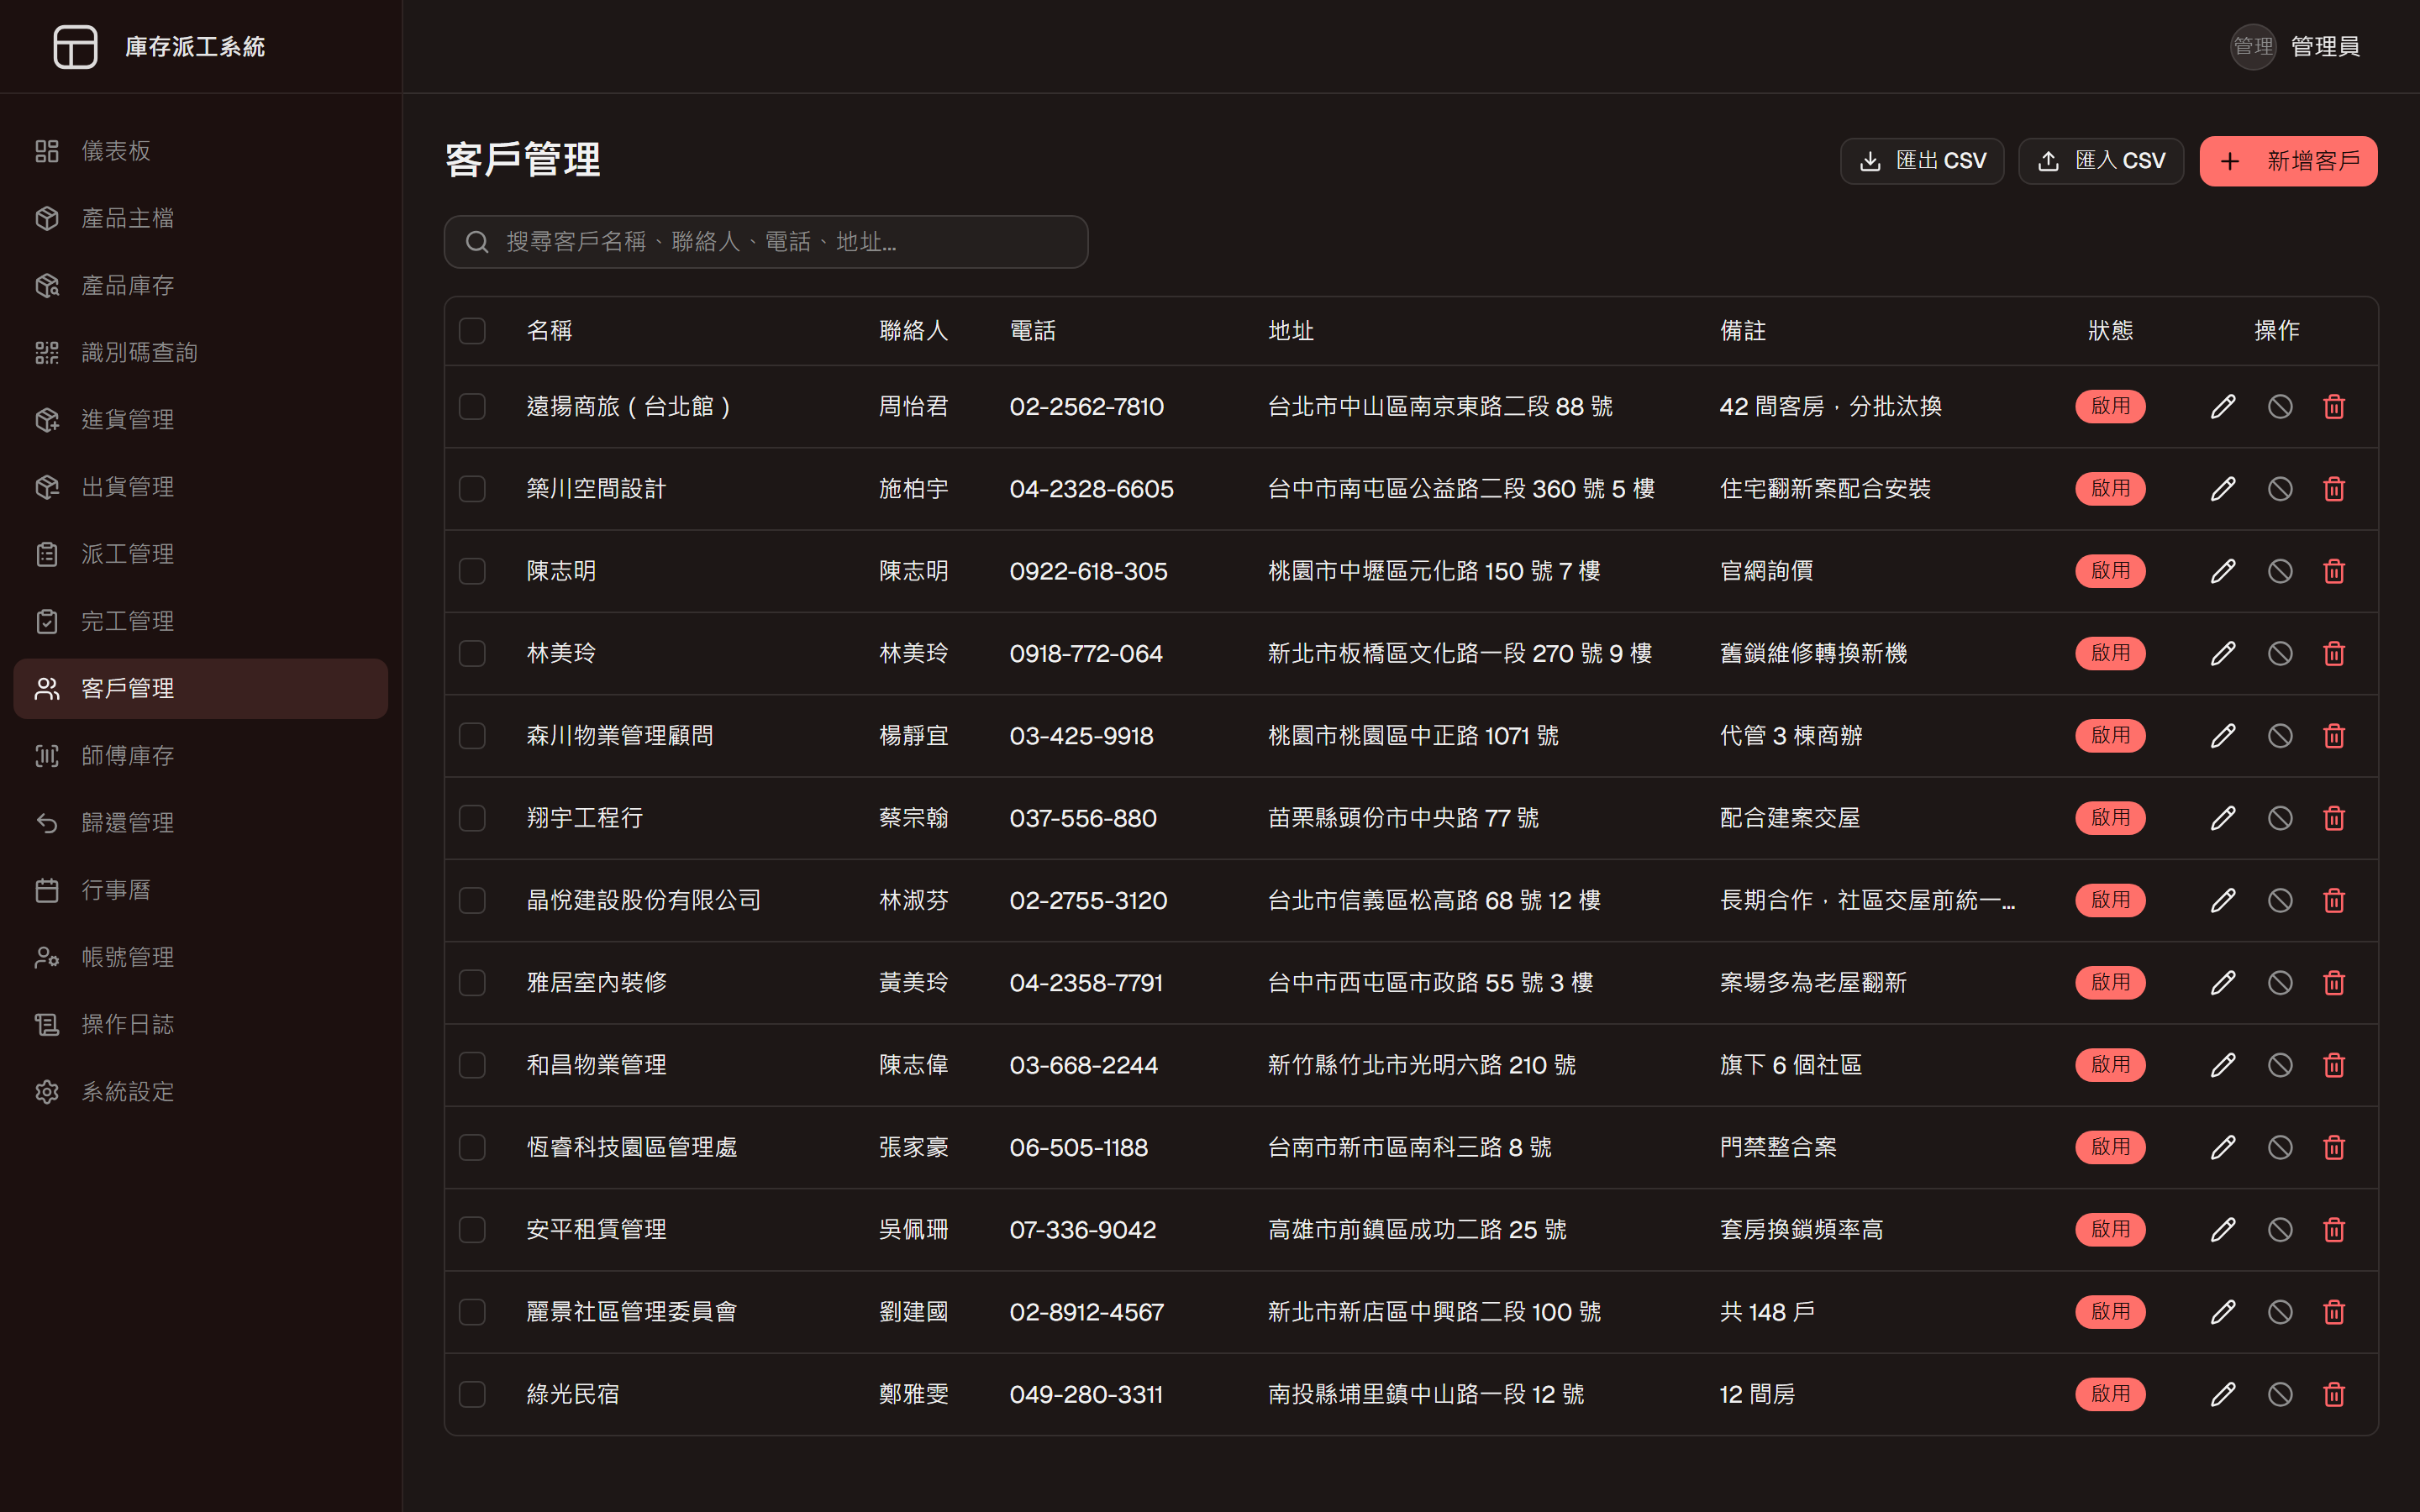Open 帳號管理 sidebar item
The width and height of the screenshot is (2420, 1512).
click(201, 958)
